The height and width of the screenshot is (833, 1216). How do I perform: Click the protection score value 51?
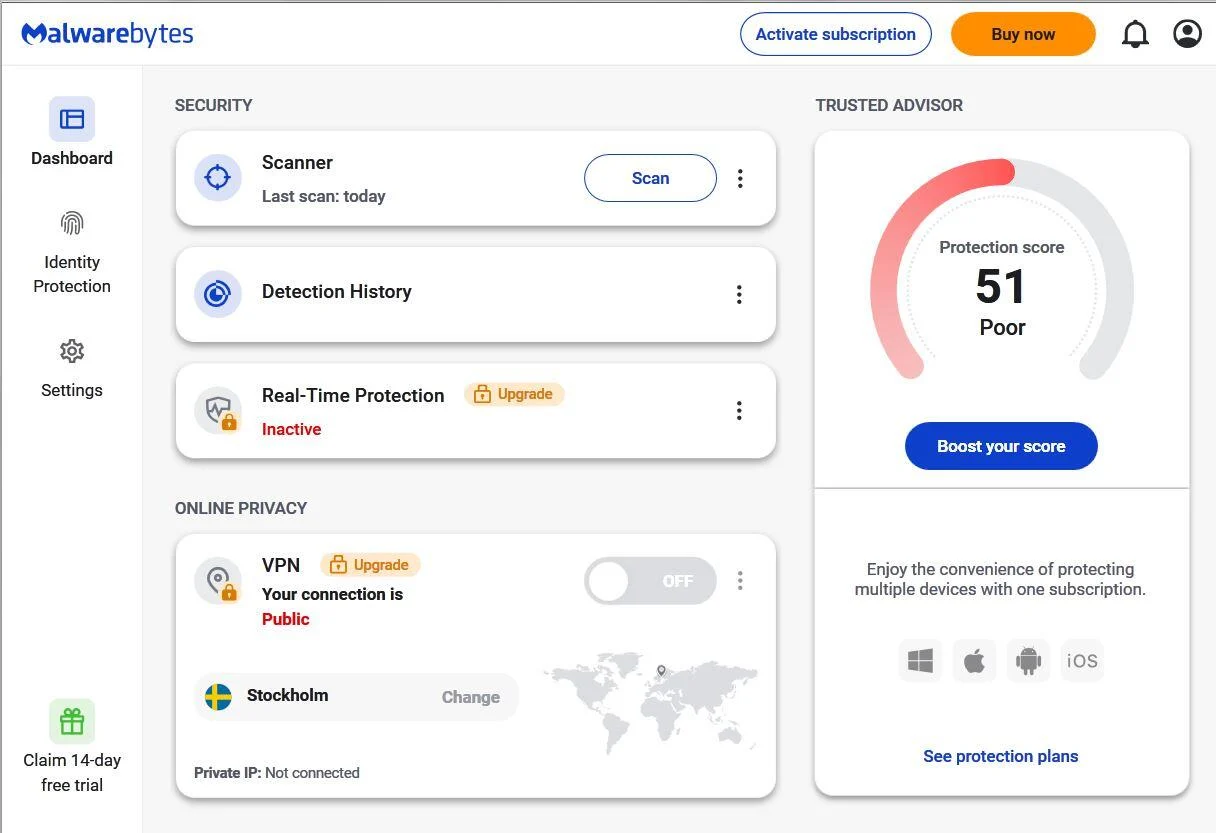point(1001,287)
